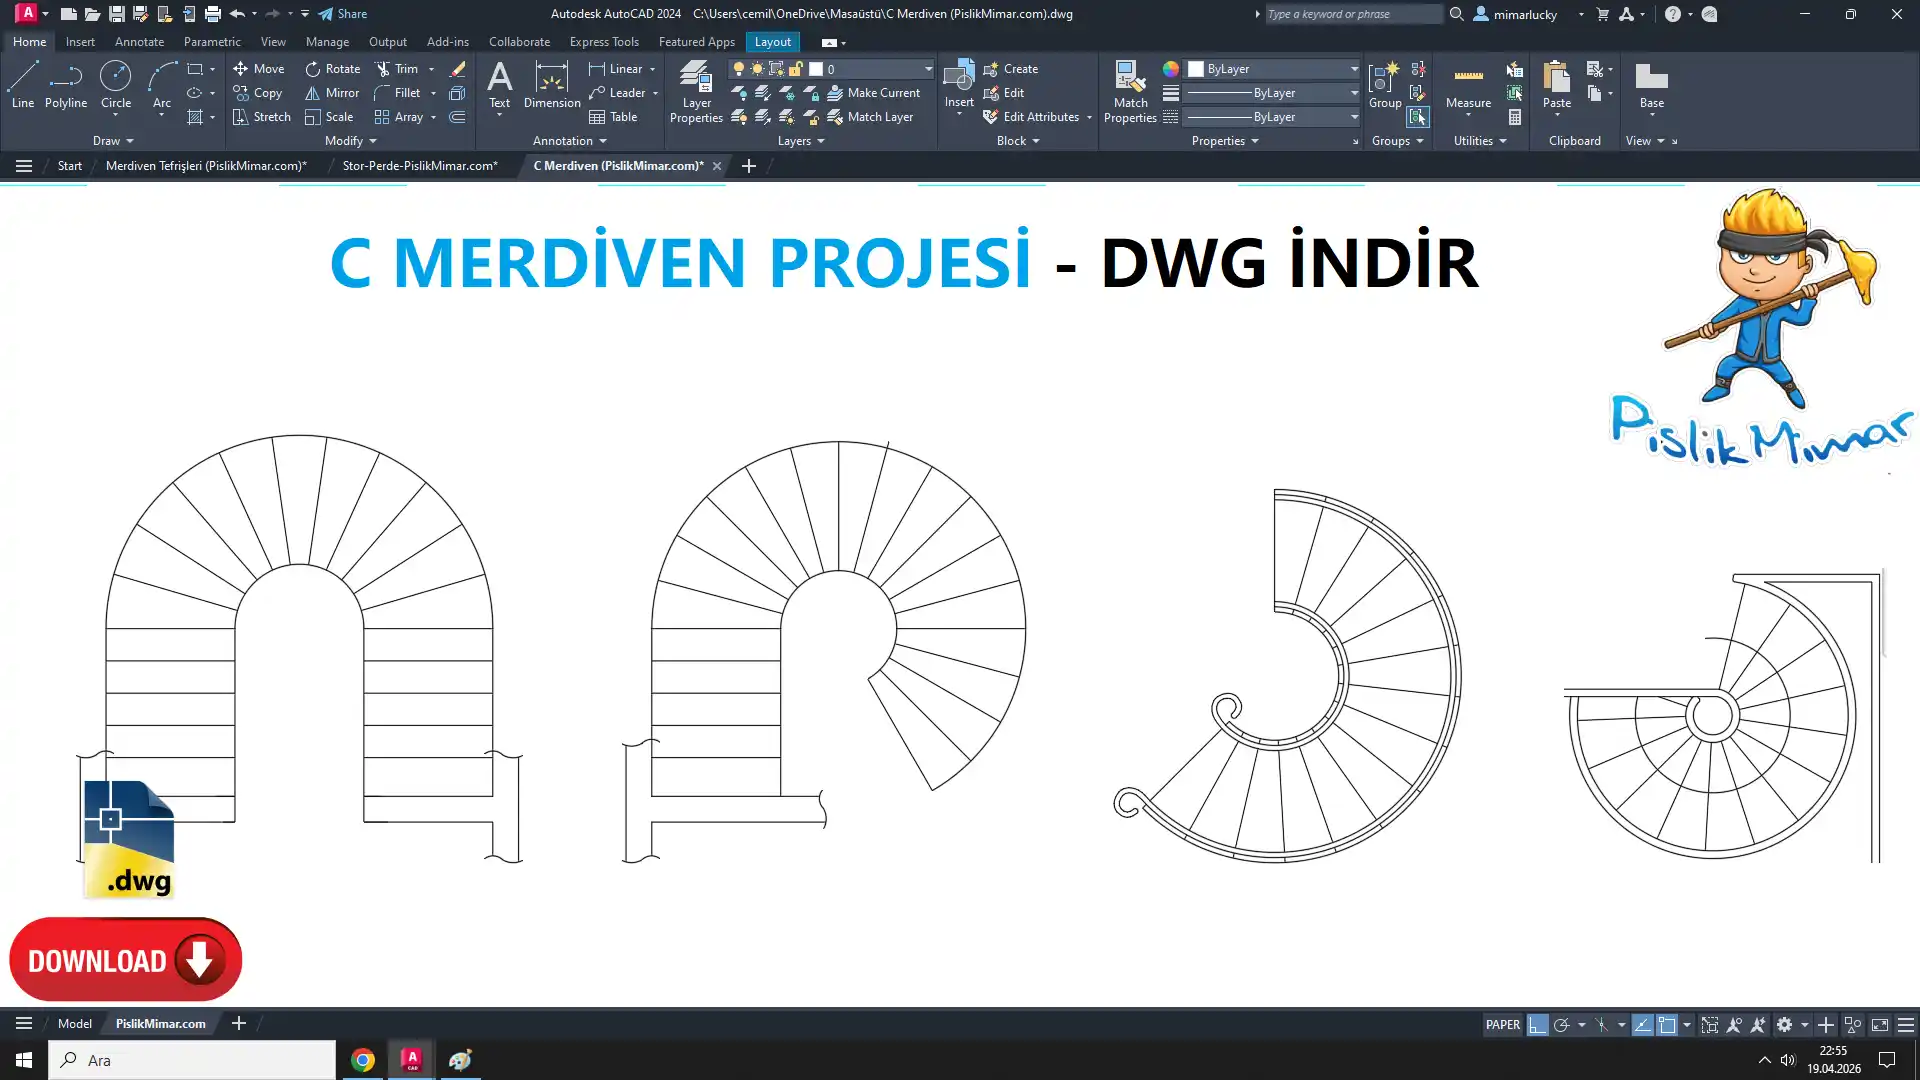Expand the Draw panel options

(114, 141)
